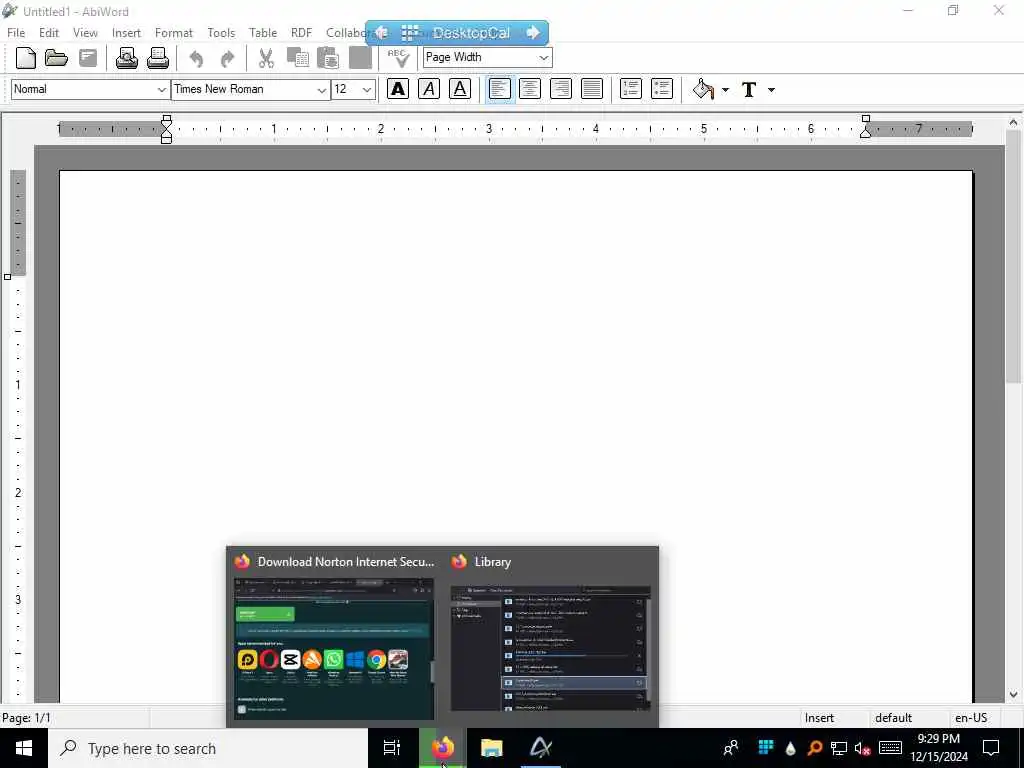Toggle bulleted list formatting
The image size is (1024, 768).
(x=662, y=89)
